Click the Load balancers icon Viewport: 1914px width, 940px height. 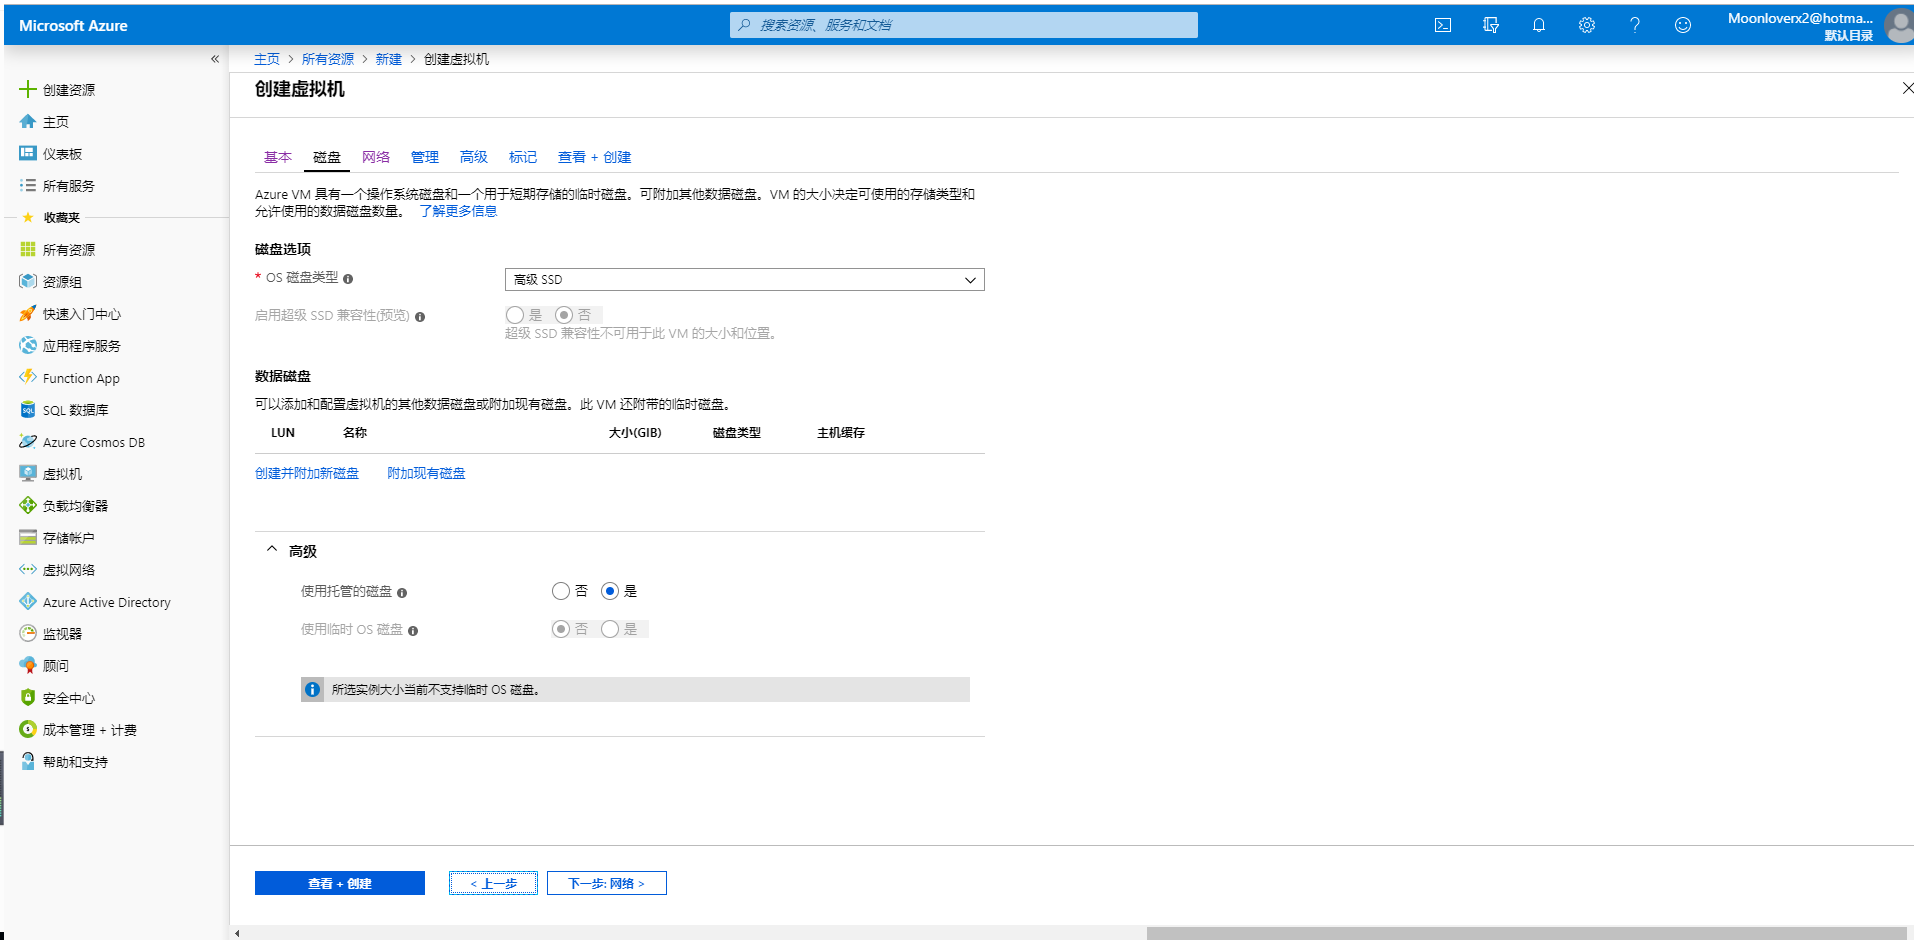click(28, 505)
